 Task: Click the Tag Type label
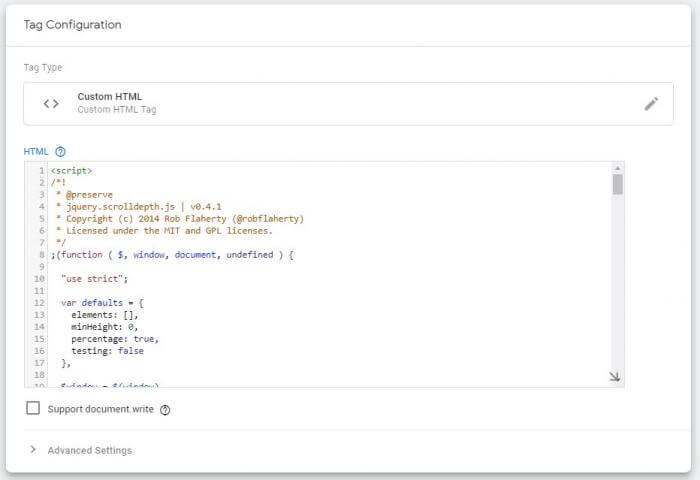tap(43, 67)
